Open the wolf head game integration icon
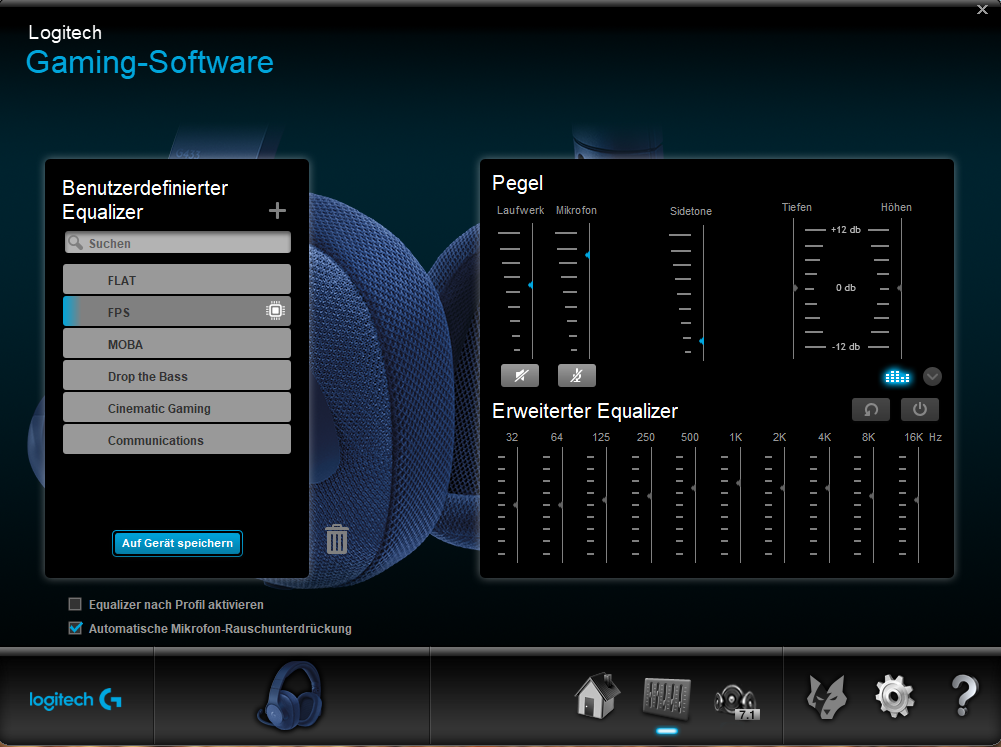The width and height of the screenshot is (1001, 747). click(827, 697)
